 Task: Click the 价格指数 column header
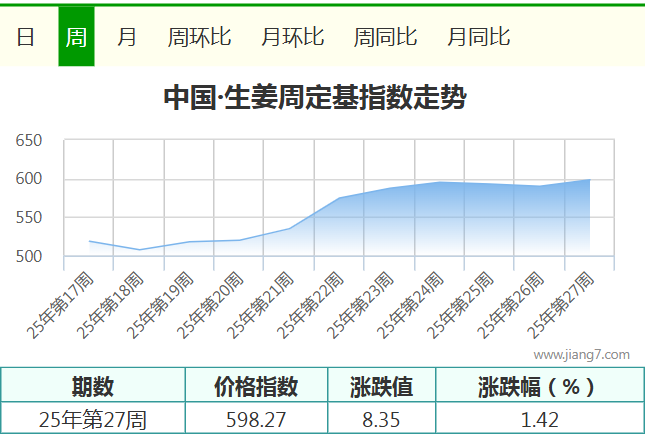(256, 386)
